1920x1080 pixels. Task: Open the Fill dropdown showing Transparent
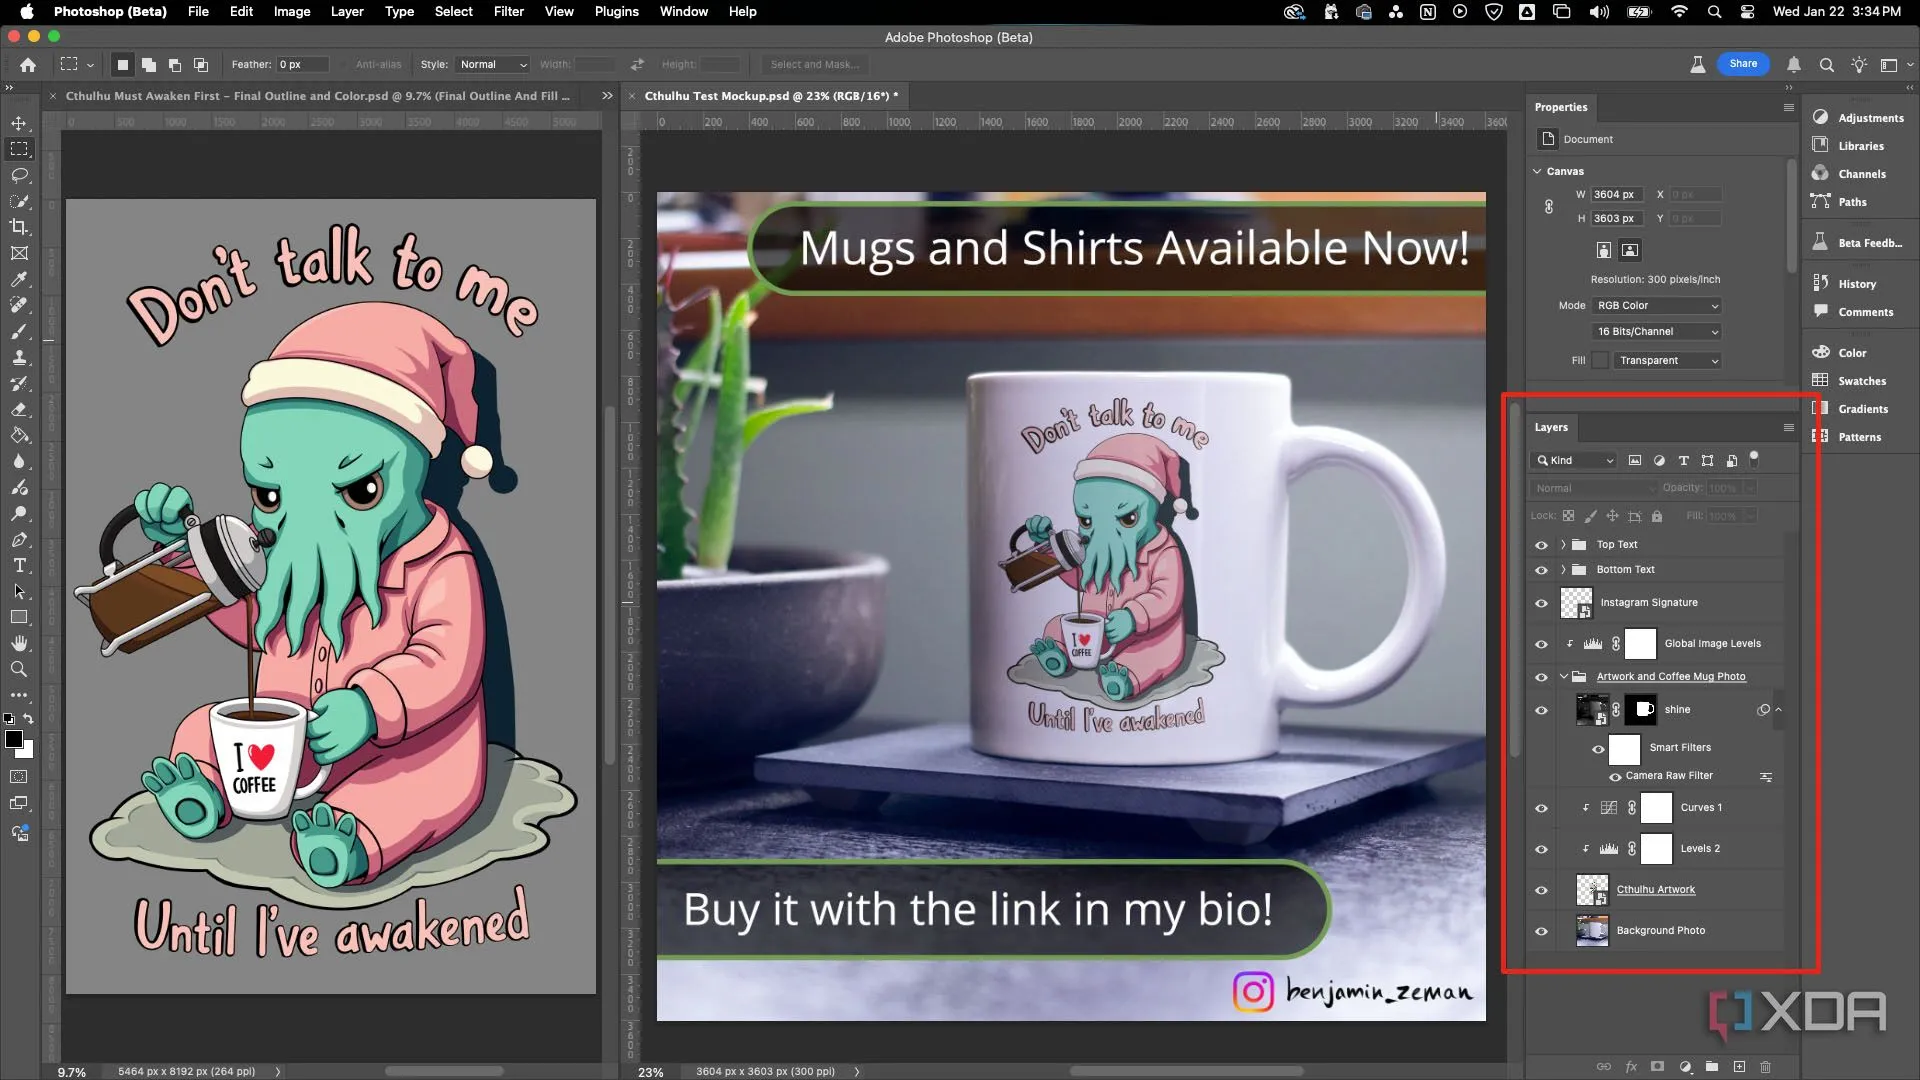click(x=1667, y=361)
